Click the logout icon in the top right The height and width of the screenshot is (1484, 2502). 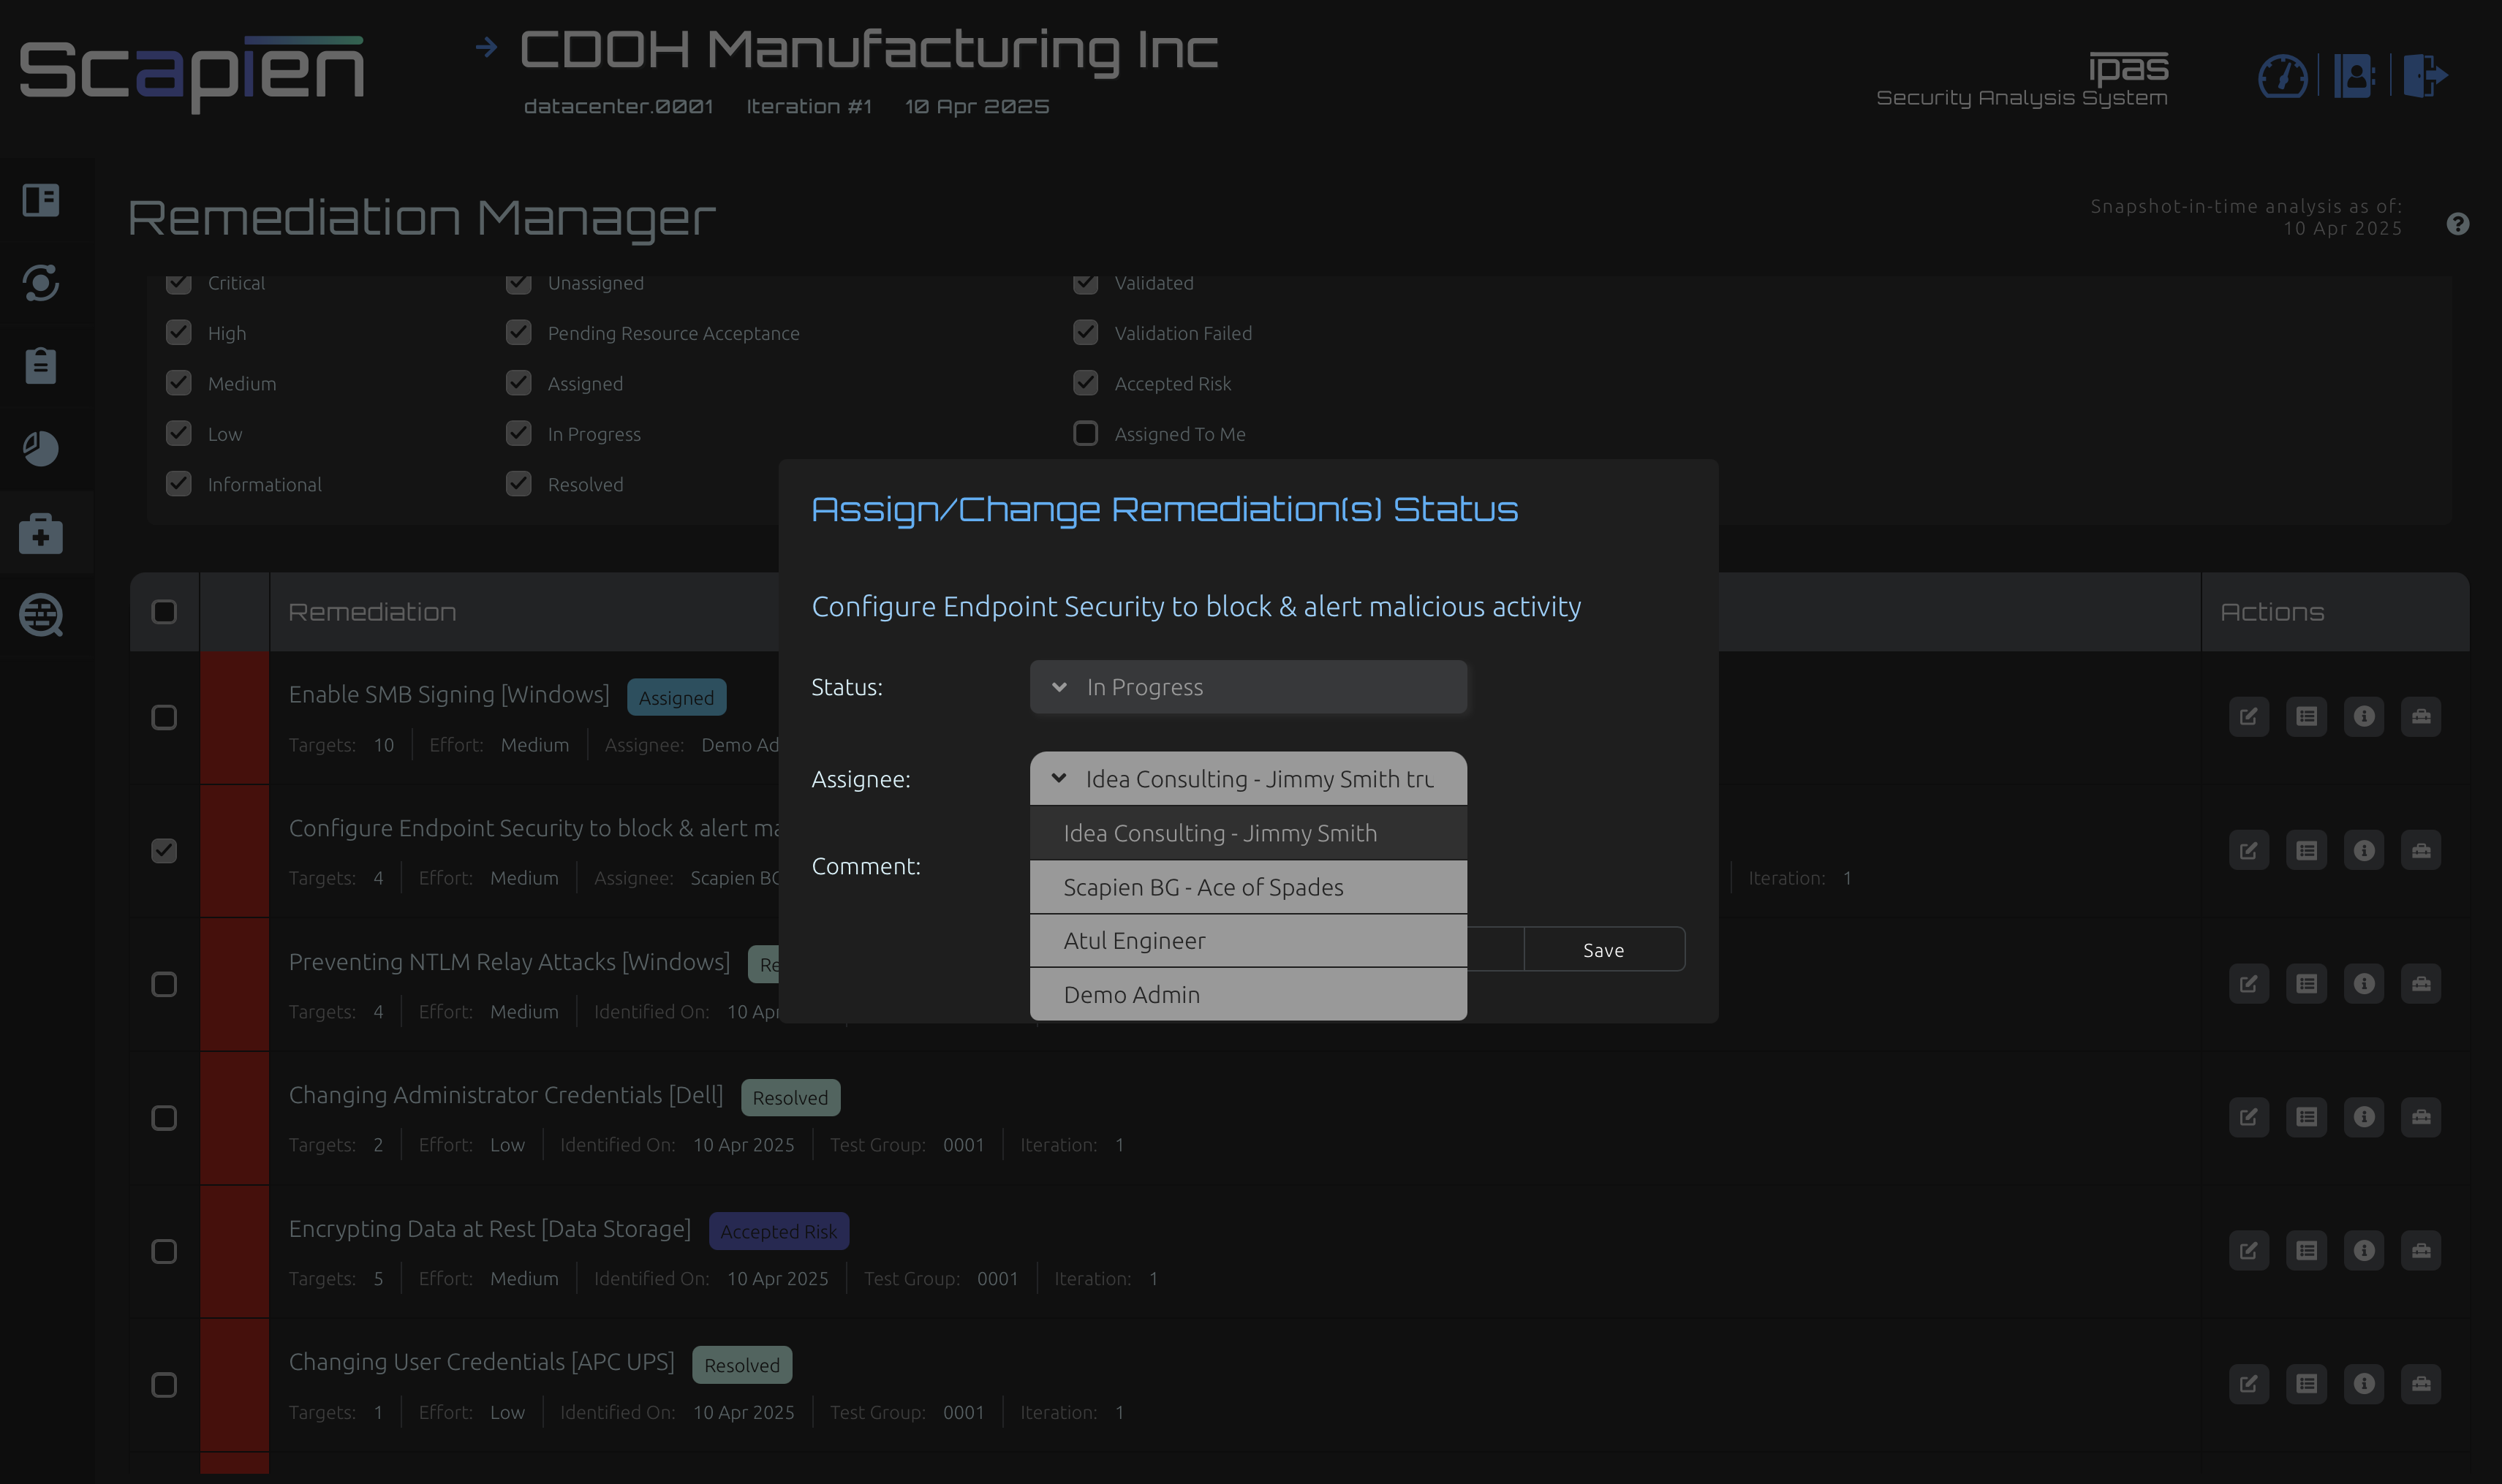pos(2424,75)
